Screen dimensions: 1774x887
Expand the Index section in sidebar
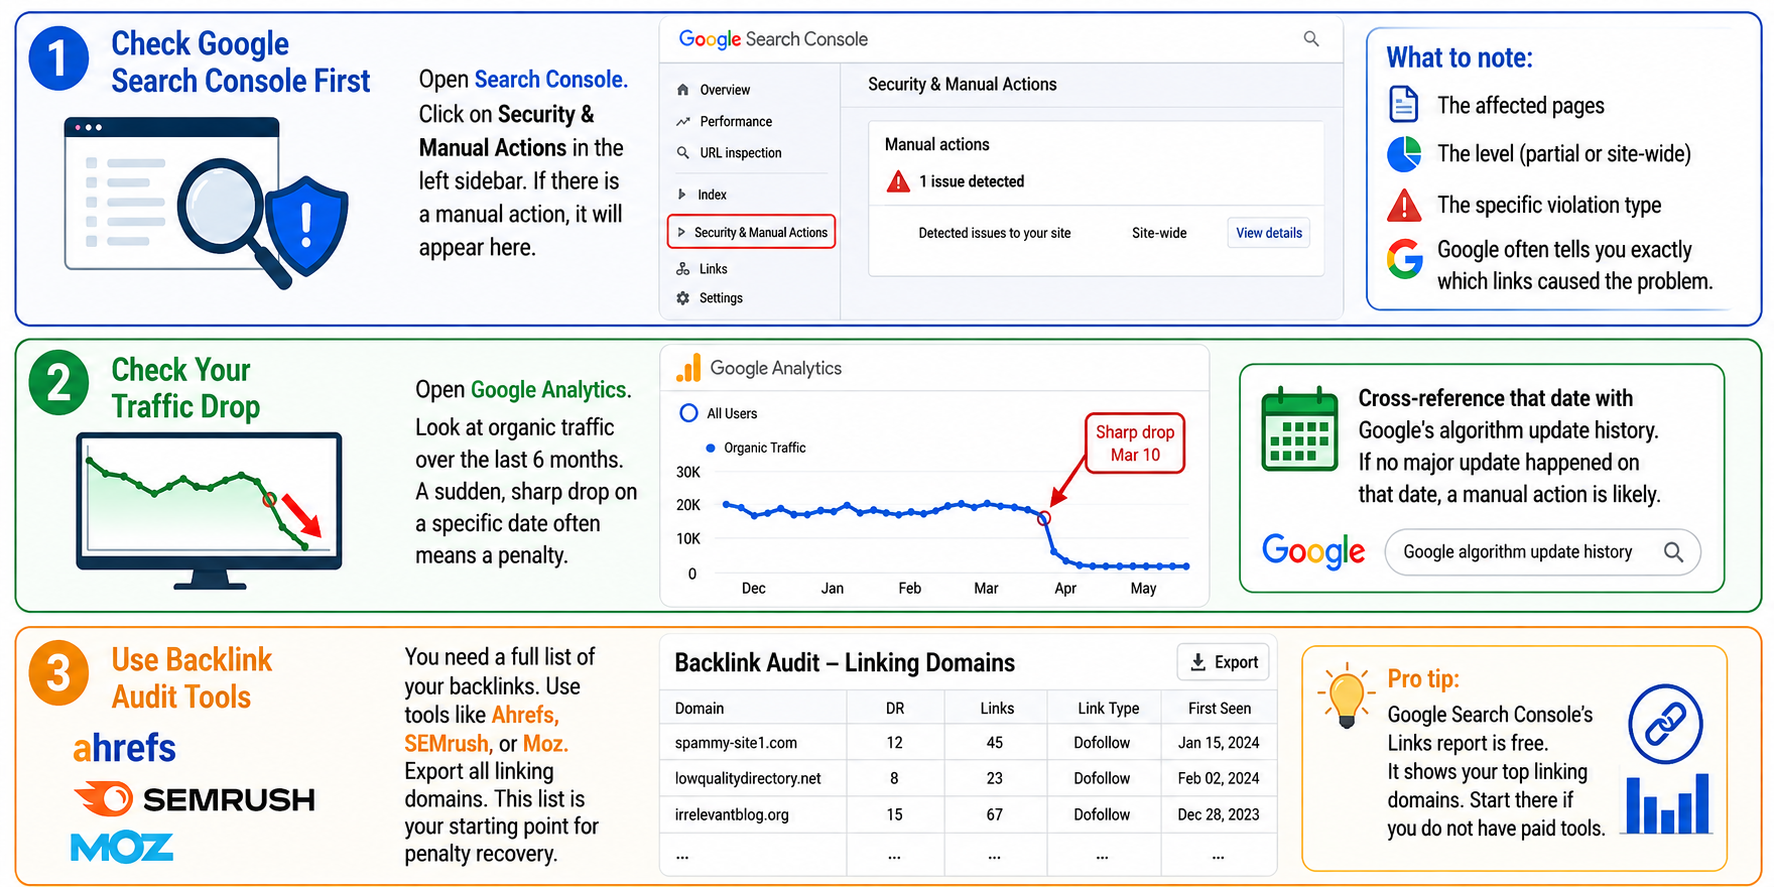point(702,195)
